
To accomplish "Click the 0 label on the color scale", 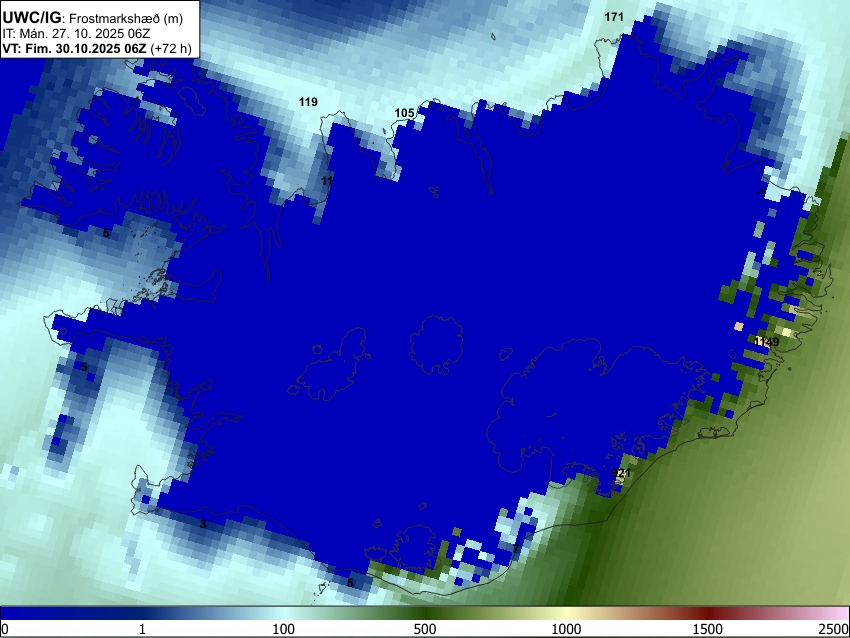I will [5, 629].
